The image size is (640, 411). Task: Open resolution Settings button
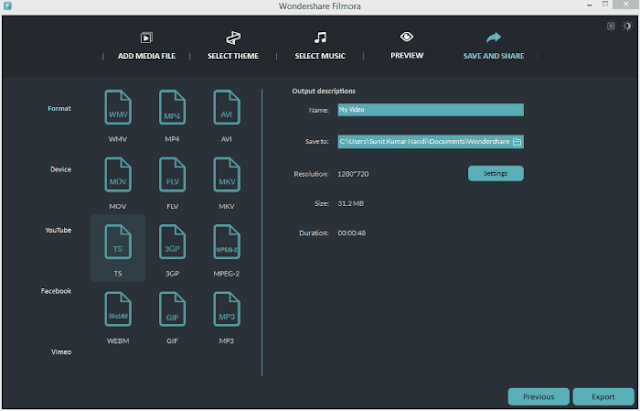[x=496, y=173]
